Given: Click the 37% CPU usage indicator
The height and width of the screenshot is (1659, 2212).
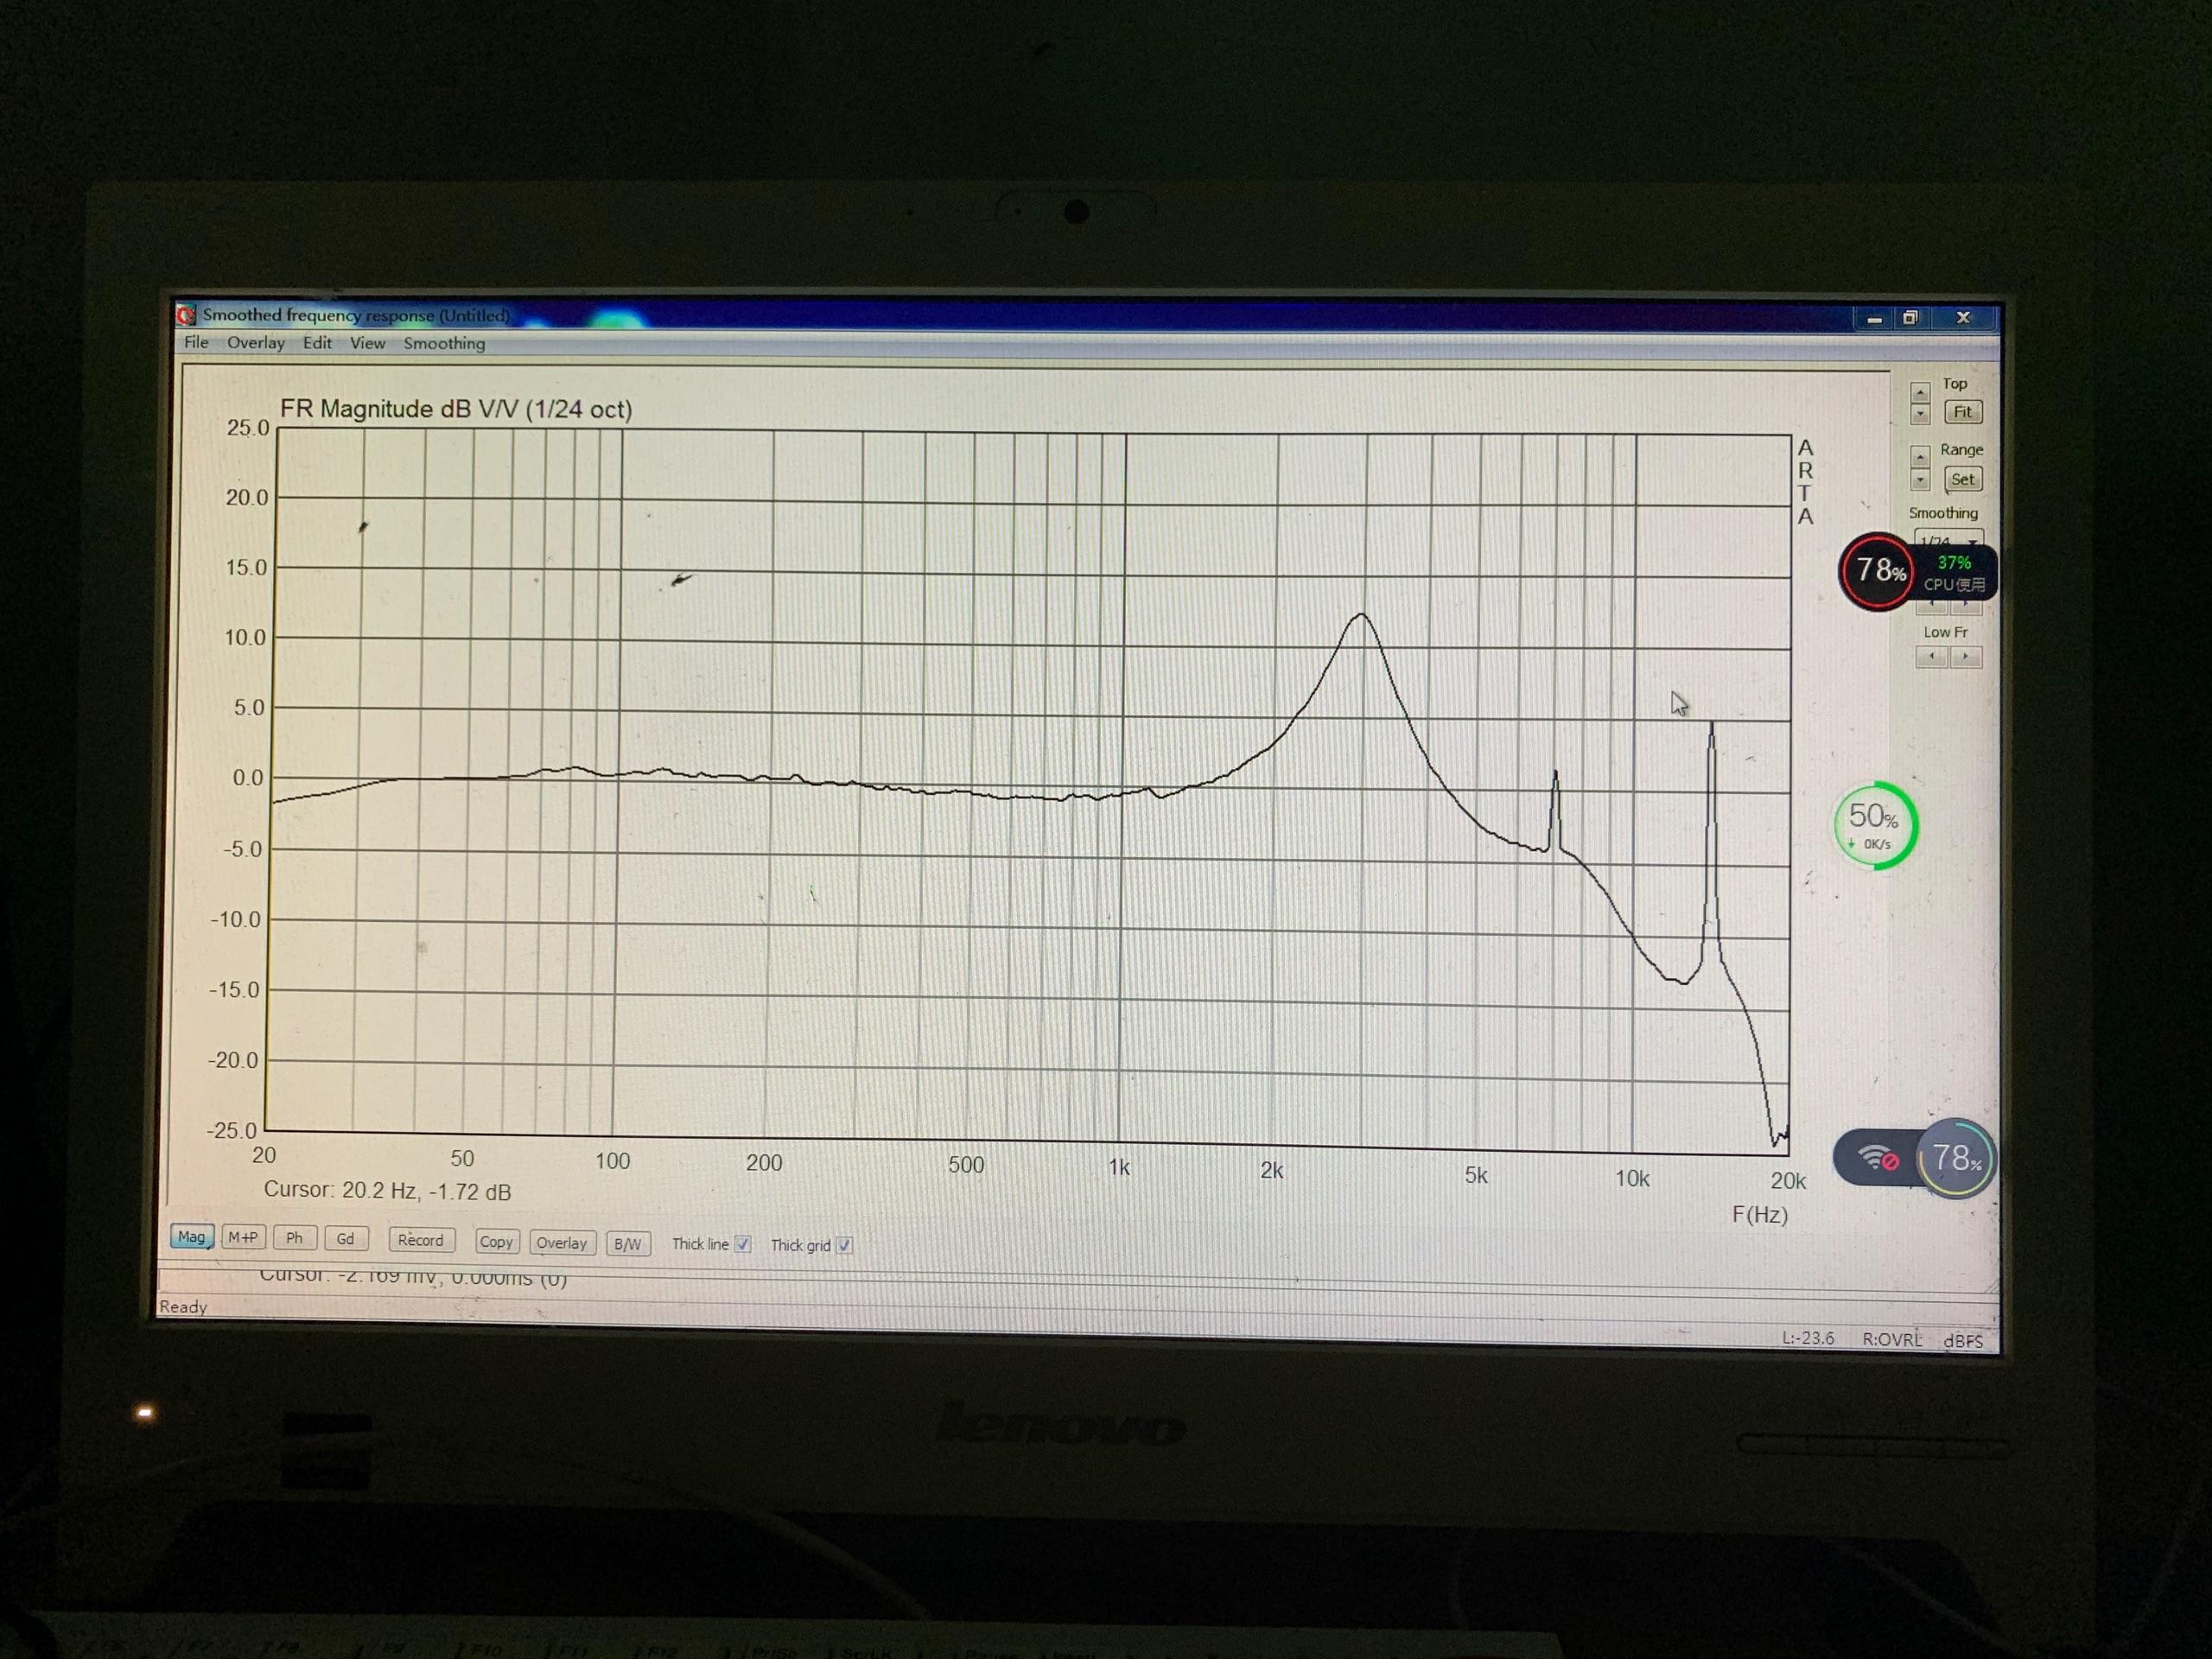Looking at the screenshot, I should (1955, 573).
